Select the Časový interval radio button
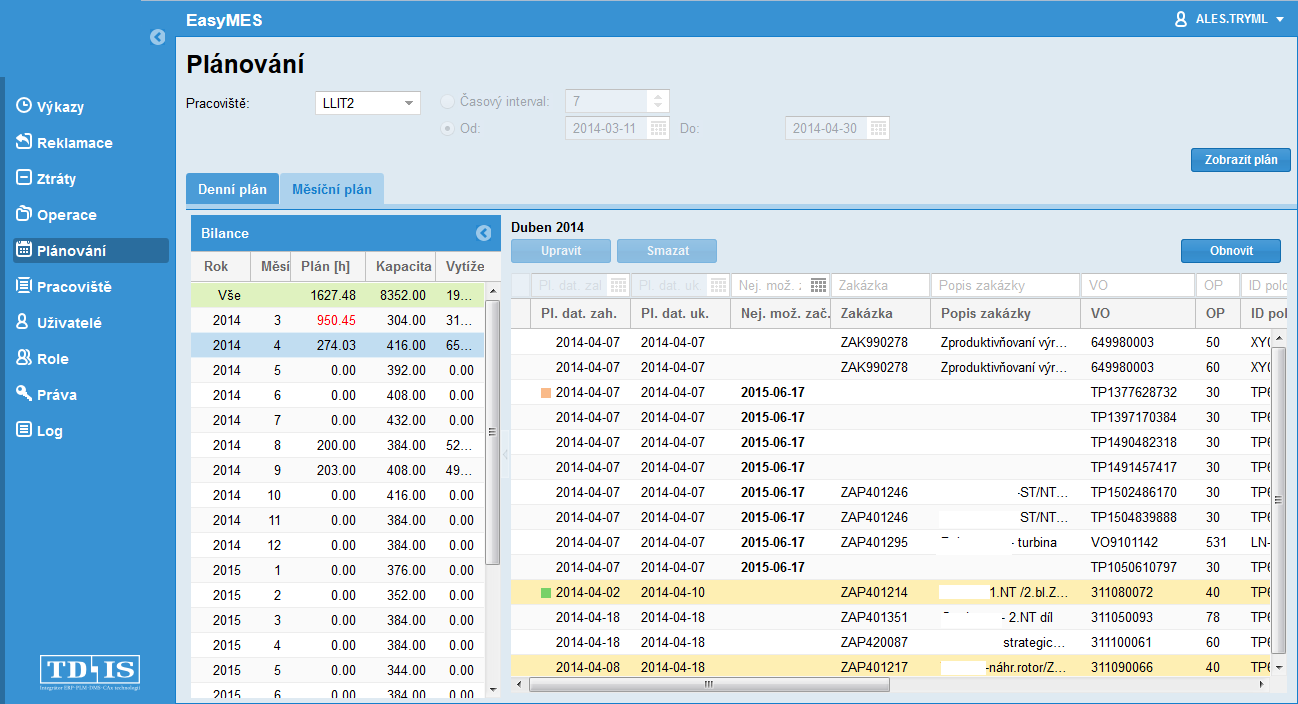The width and height of the screenshot is (1298, 704). (447, 102)
